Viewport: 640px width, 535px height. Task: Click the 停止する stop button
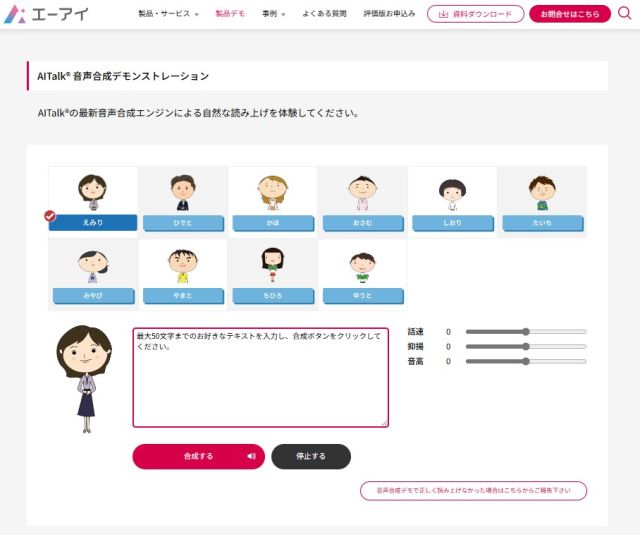pos(311,456)
